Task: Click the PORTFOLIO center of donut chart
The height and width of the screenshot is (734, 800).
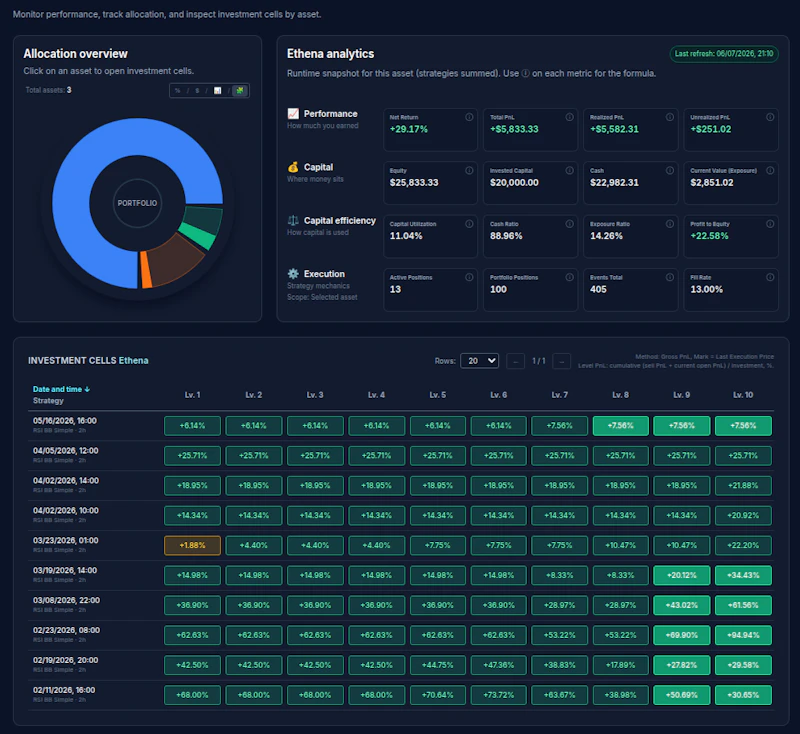Action: (x=137, y=203)
